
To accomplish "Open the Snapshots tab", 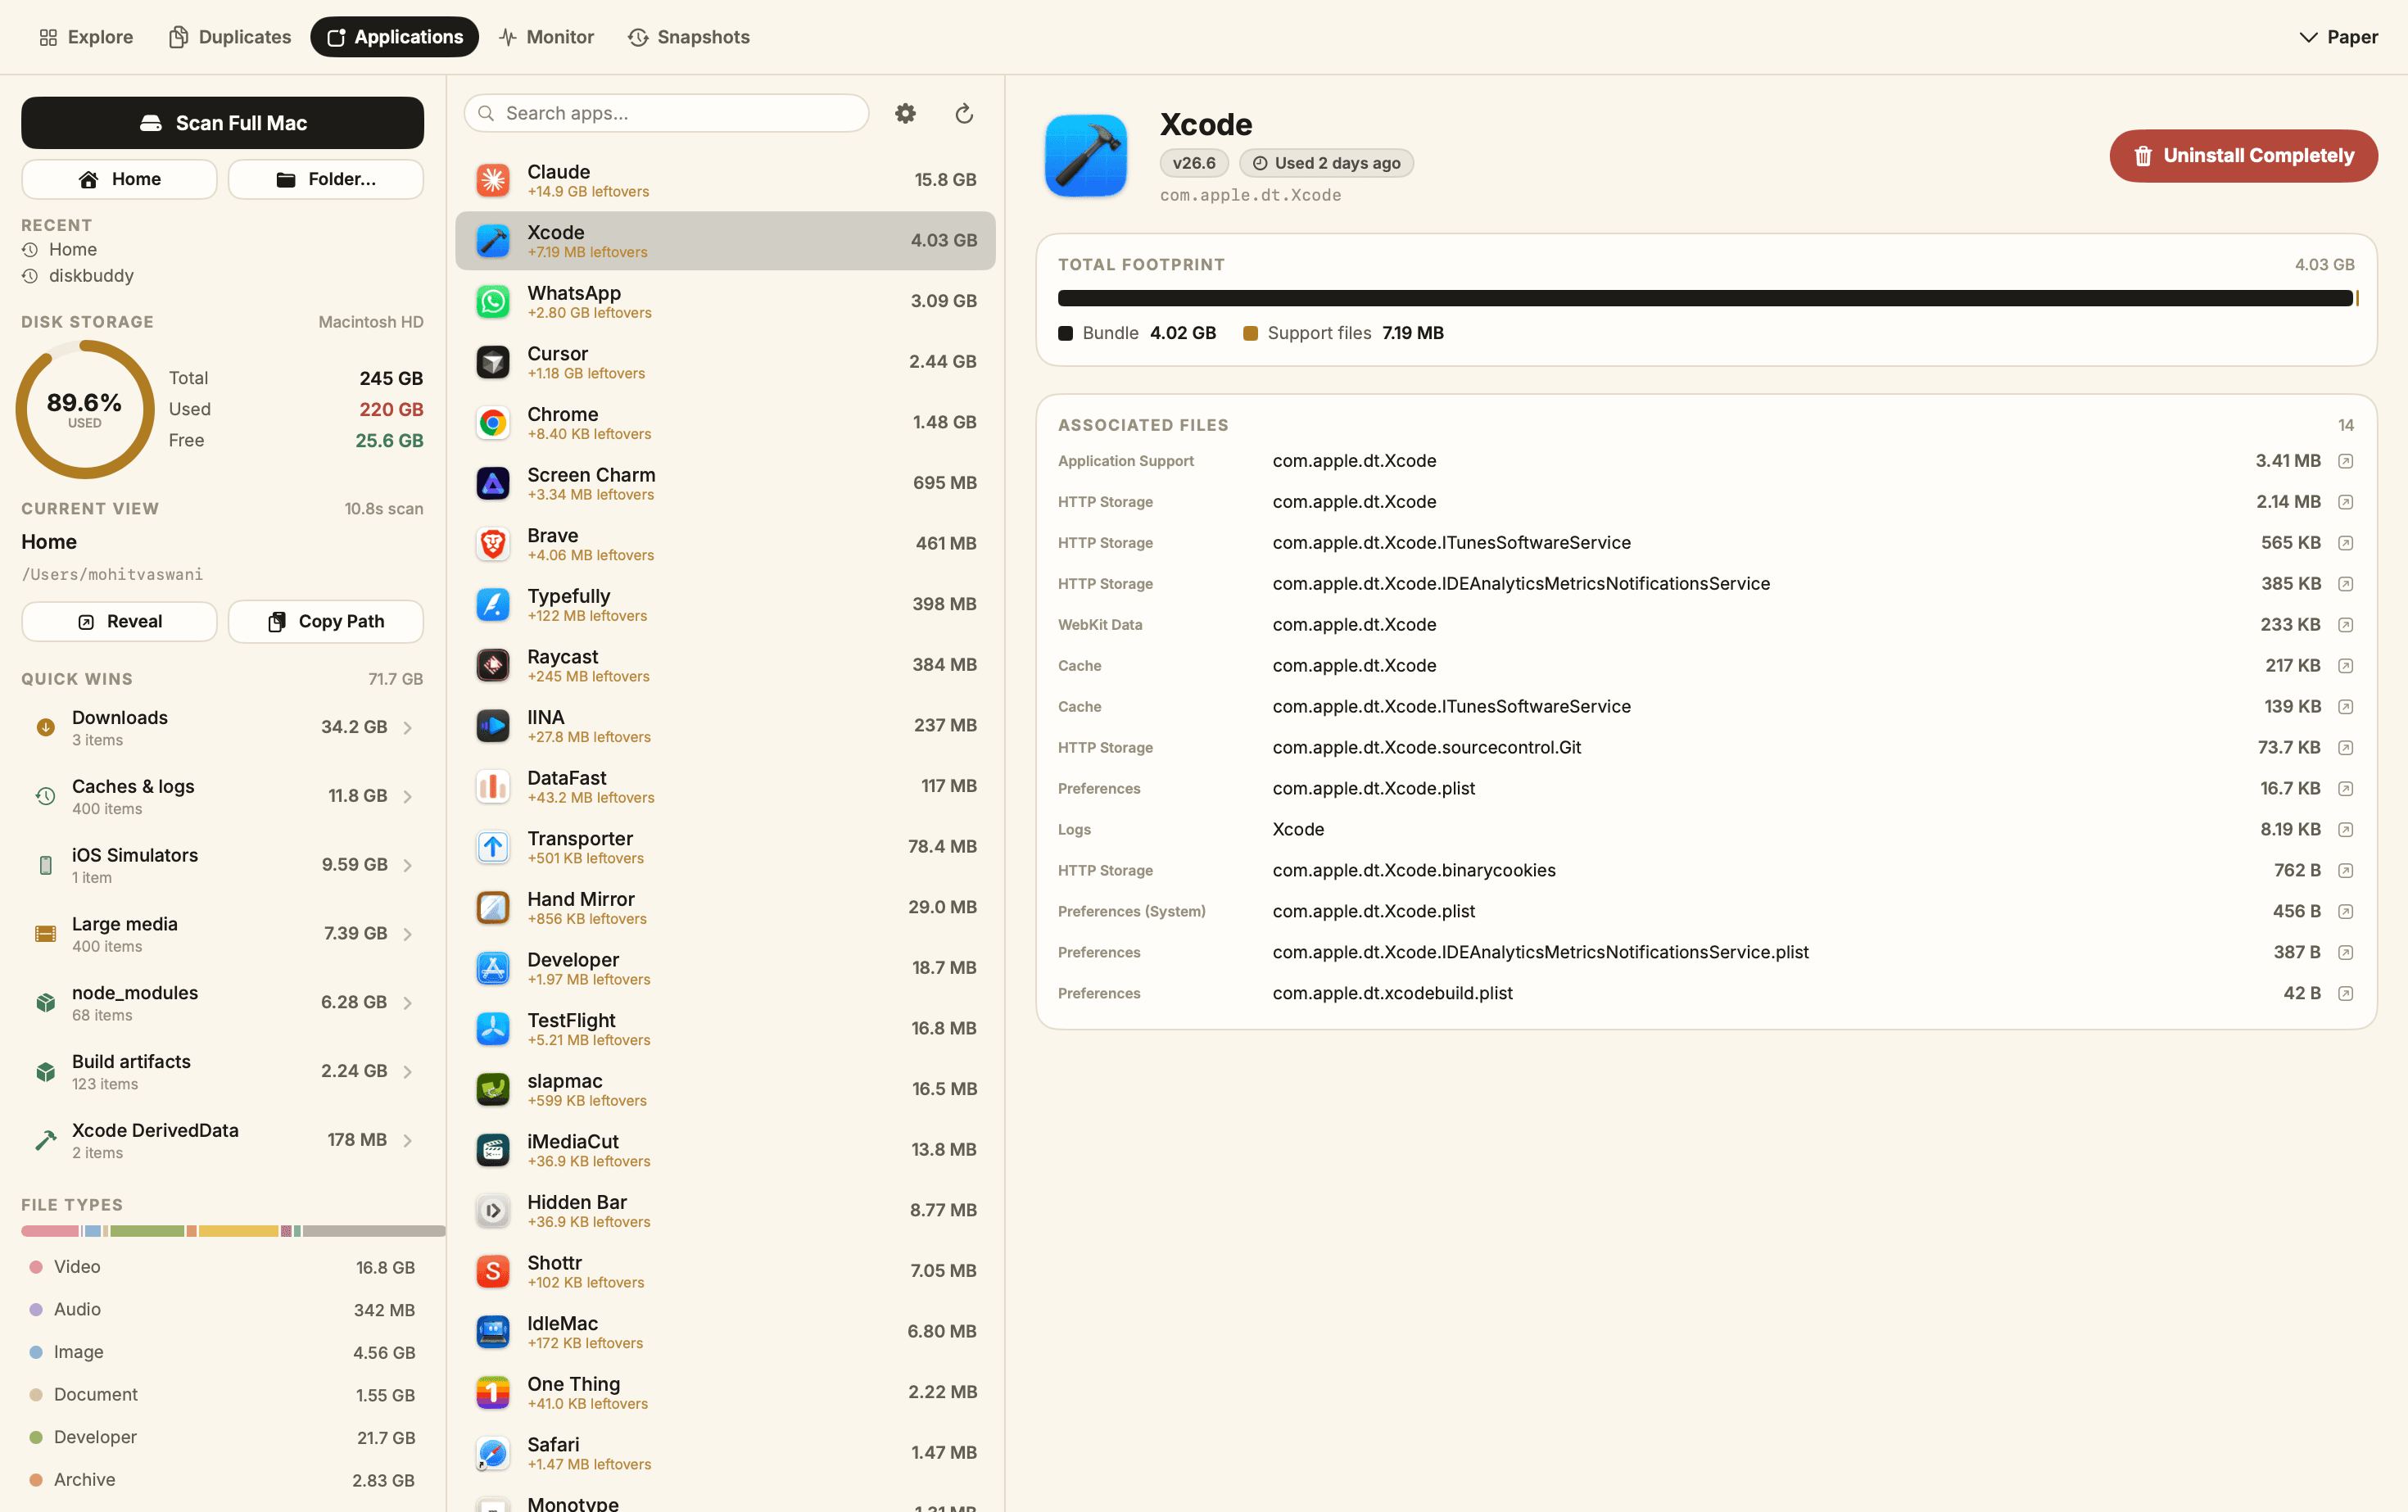I will pyautogui.click(x=689, y=37).
